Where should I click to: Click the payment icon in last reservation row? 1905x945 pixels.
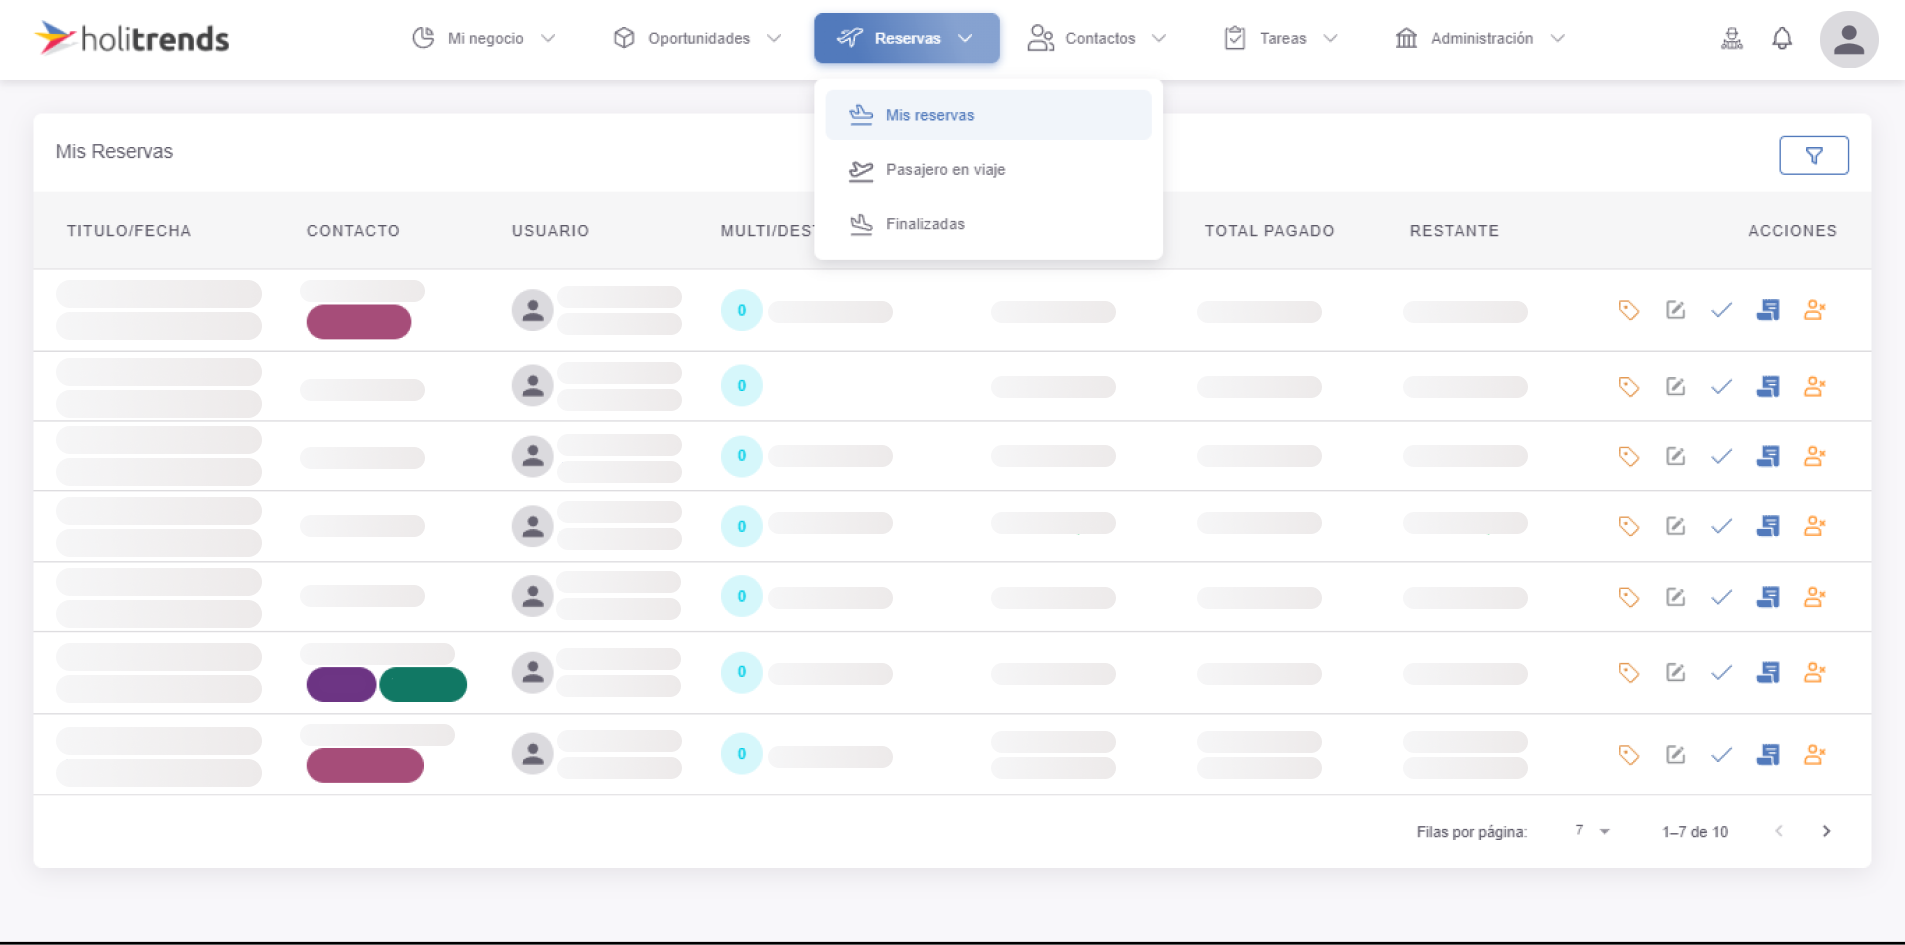pos(1768,755)
